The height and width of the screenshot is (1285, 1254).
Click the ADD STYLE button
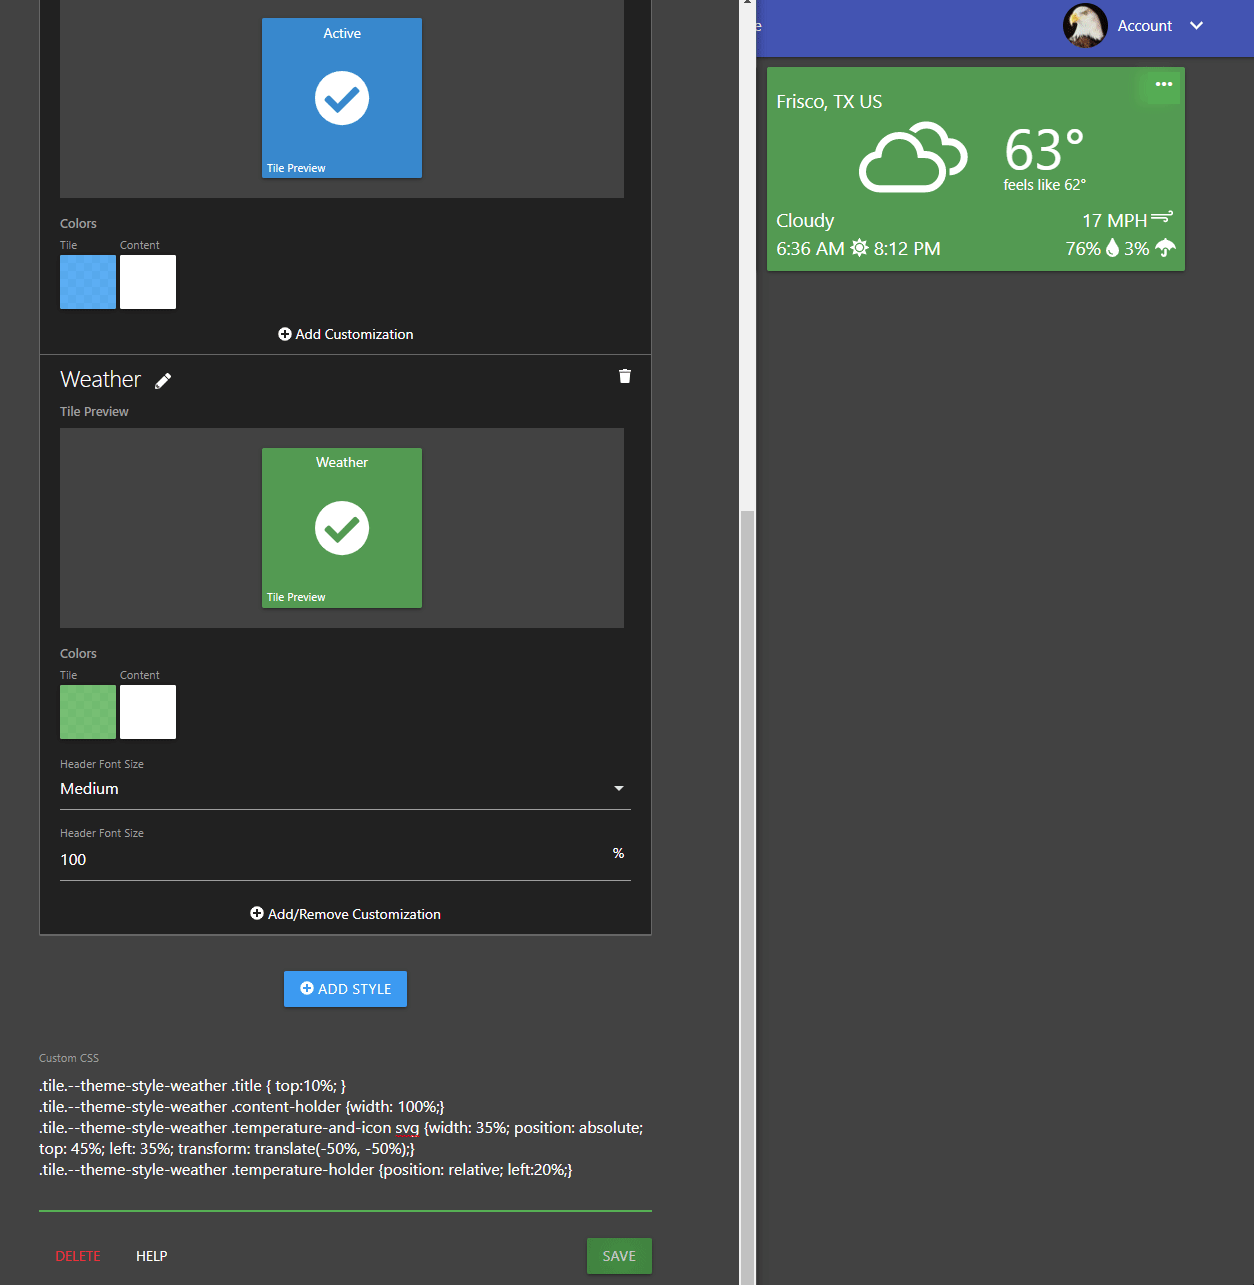pos(345,989)
